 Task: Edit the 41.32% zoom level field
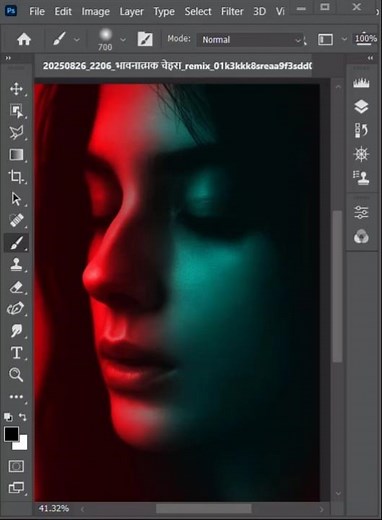click(x=54, y=509)
